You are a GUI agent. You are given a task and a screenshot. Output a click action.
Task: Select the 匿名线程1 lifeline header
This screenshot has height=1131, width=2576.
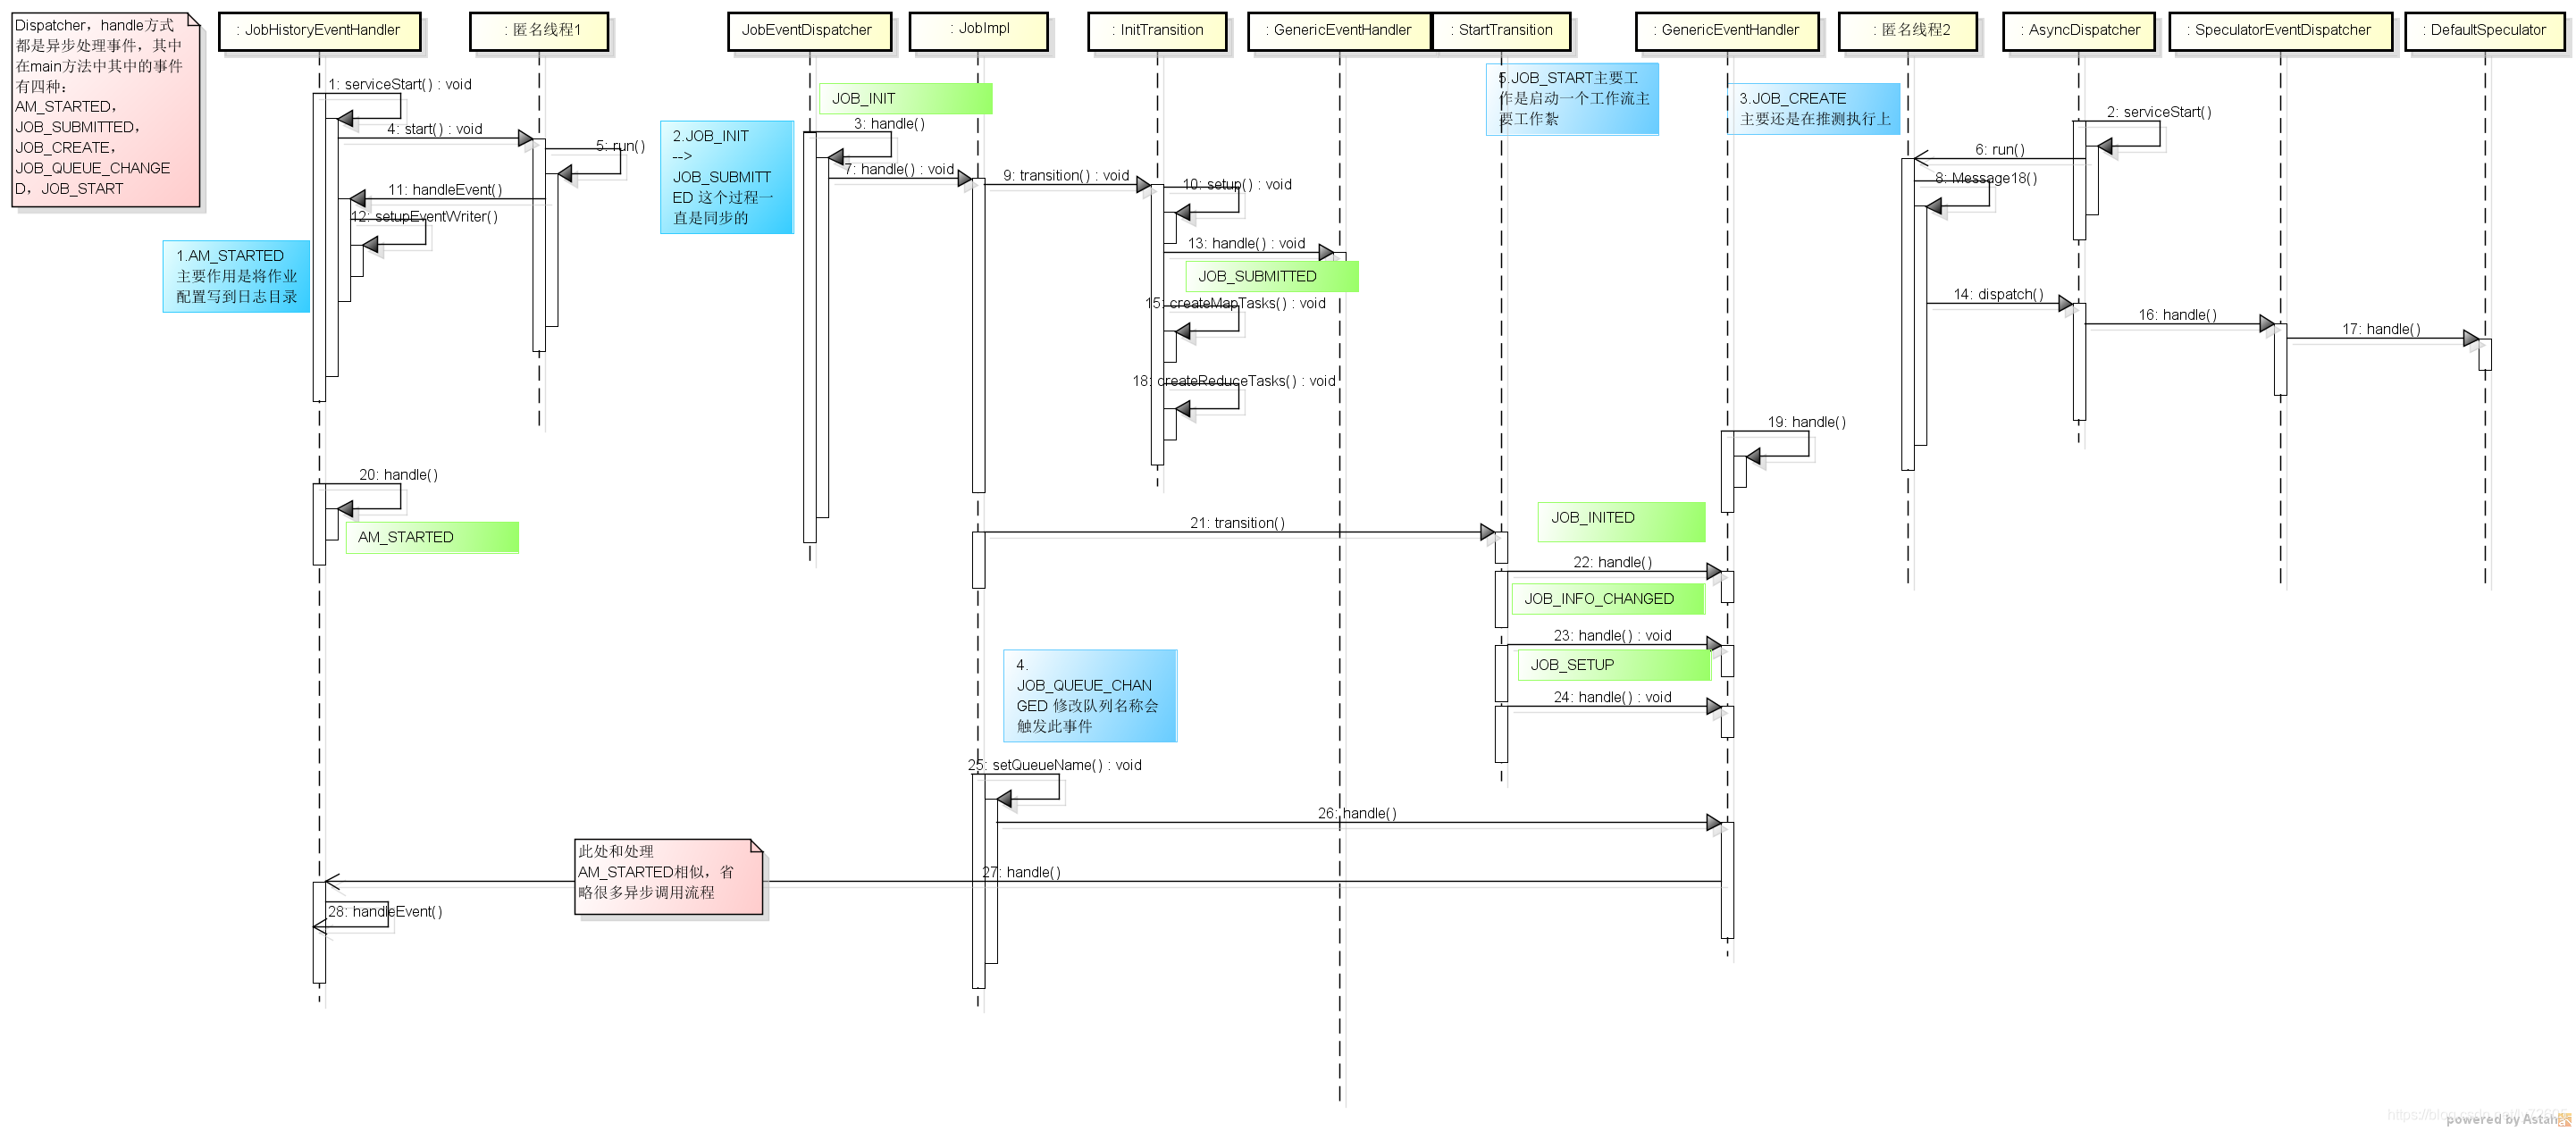coord(539,30)
